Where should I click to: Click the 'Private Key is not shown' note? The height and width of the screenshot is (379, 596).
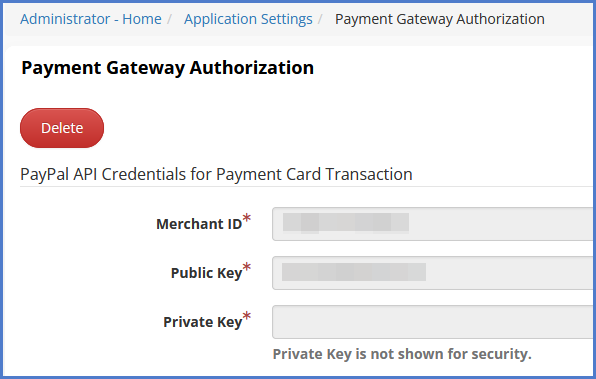(402, 354)
